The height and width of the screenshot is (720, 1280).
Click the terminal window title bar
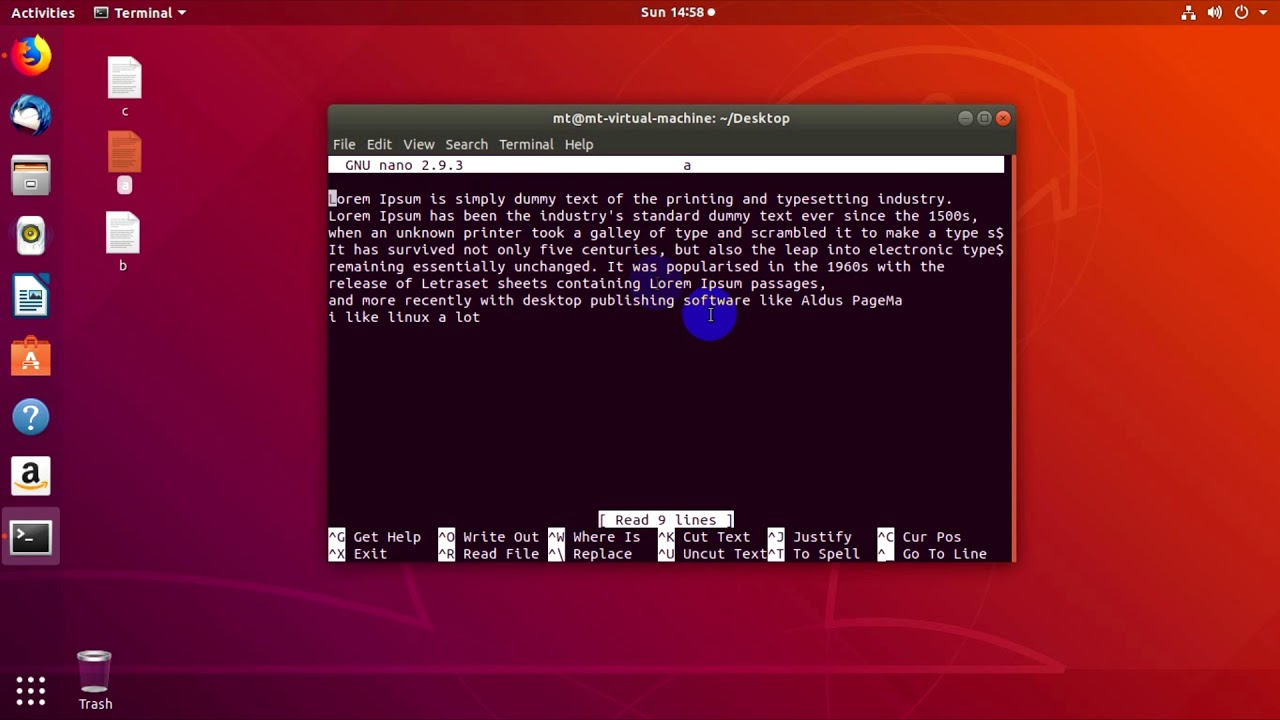pyautogui.click(x=671, y=118)
